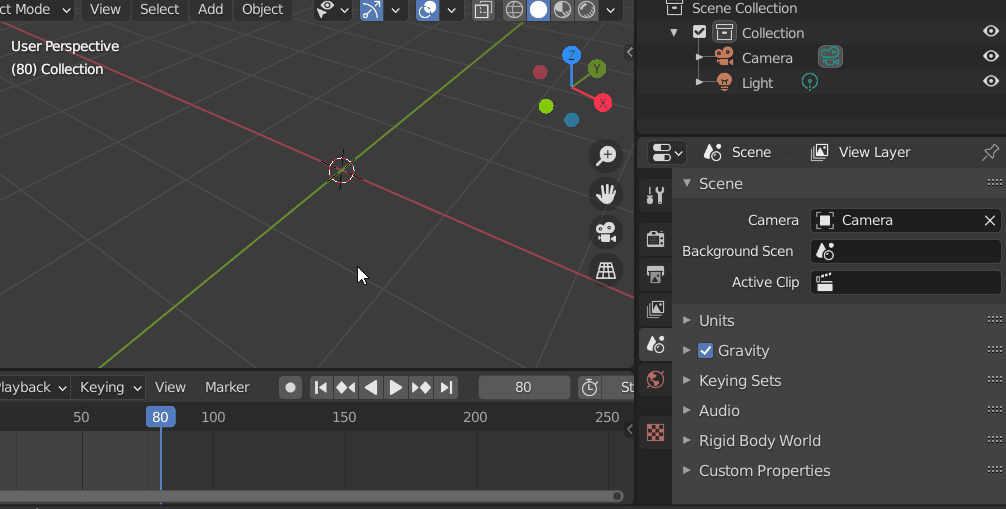1006x509 pixels.
Task: Open the Object menu
Action: (x=262, y=10)
